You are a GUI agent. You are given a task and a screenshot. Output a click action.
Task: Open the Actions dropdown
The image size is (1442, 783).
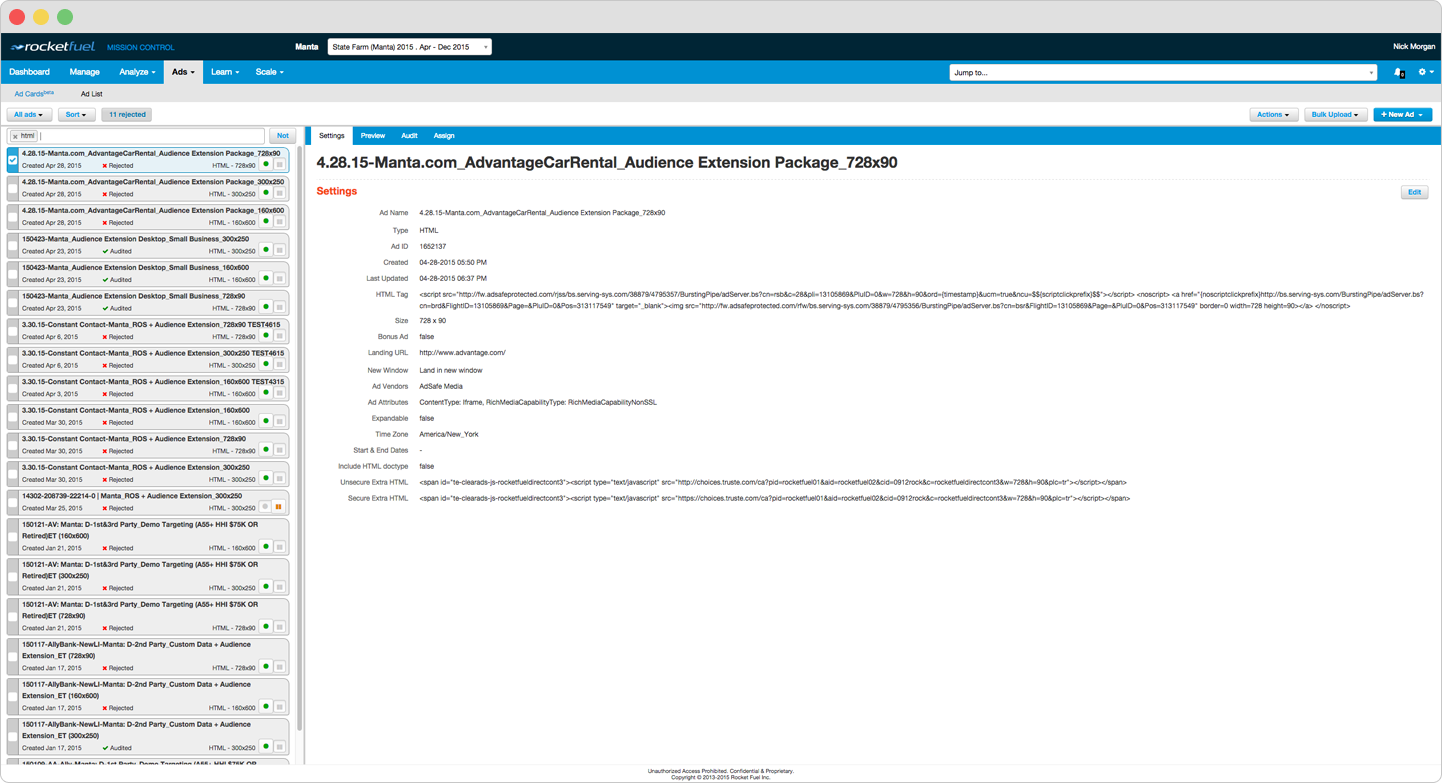(x=1273, y=115)
